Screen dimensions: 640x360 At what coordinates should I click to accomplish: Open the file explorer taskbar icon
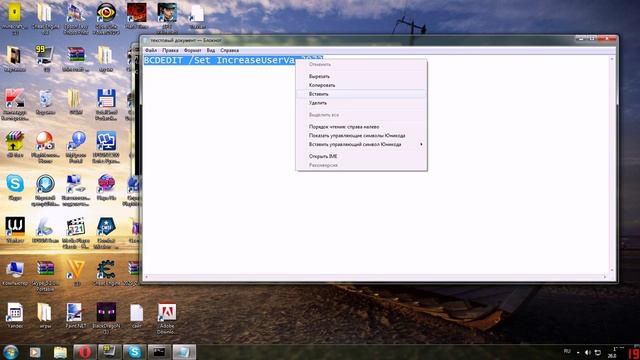(x=60, y=352)
